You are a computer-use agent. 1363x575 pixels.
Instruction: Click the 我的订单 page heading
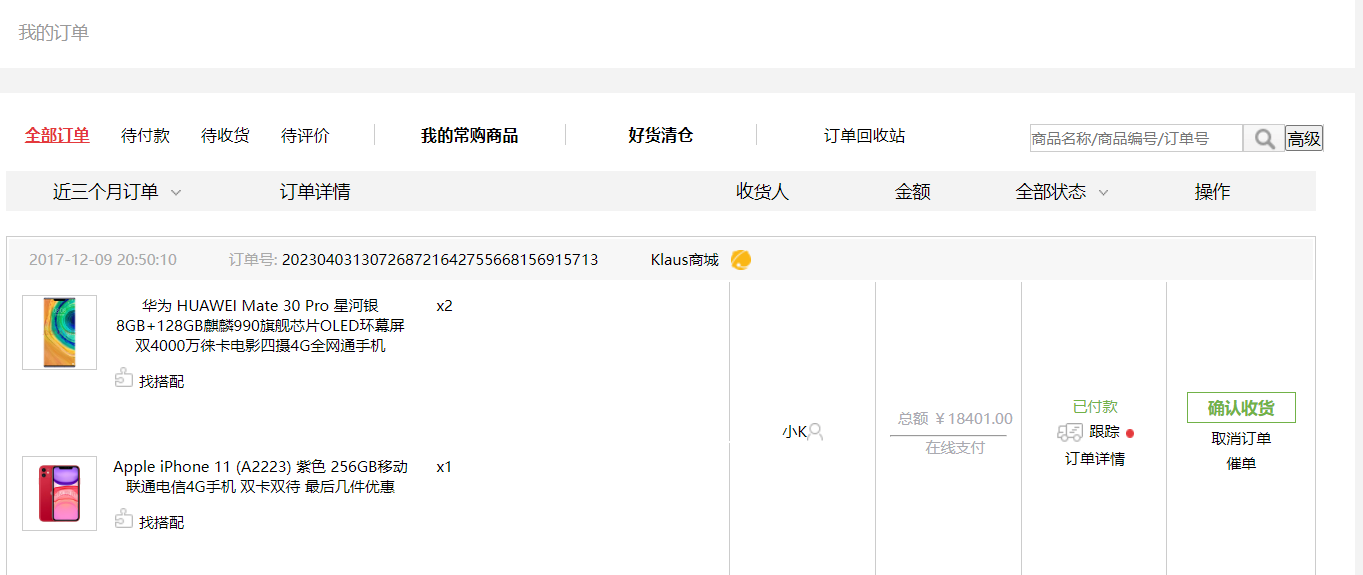click(53, 33)
